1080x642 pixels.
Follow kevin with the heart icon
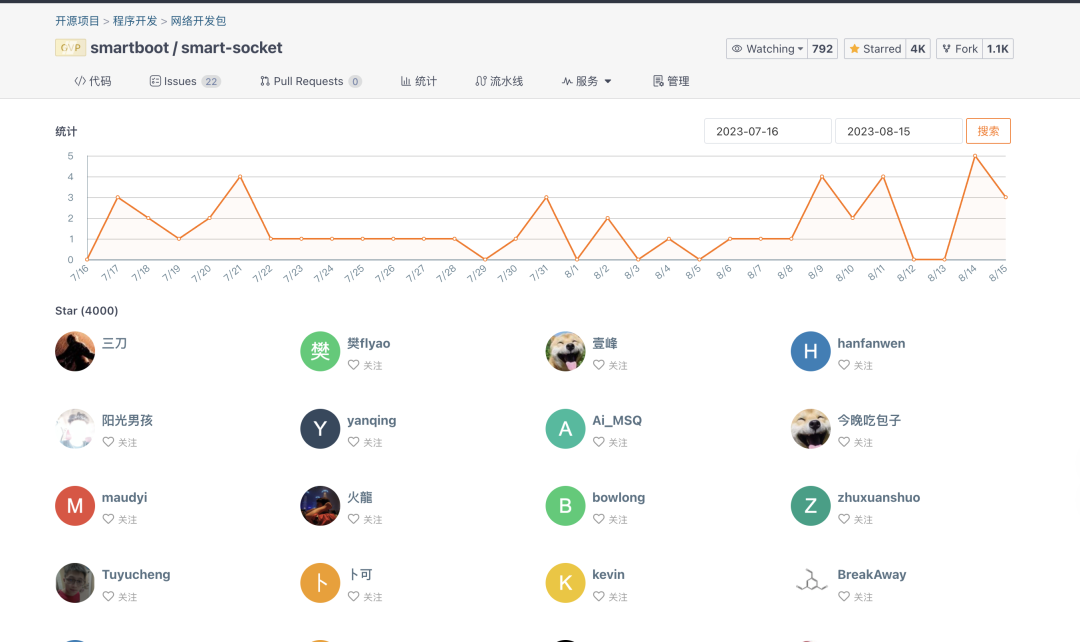pos(599,597)
